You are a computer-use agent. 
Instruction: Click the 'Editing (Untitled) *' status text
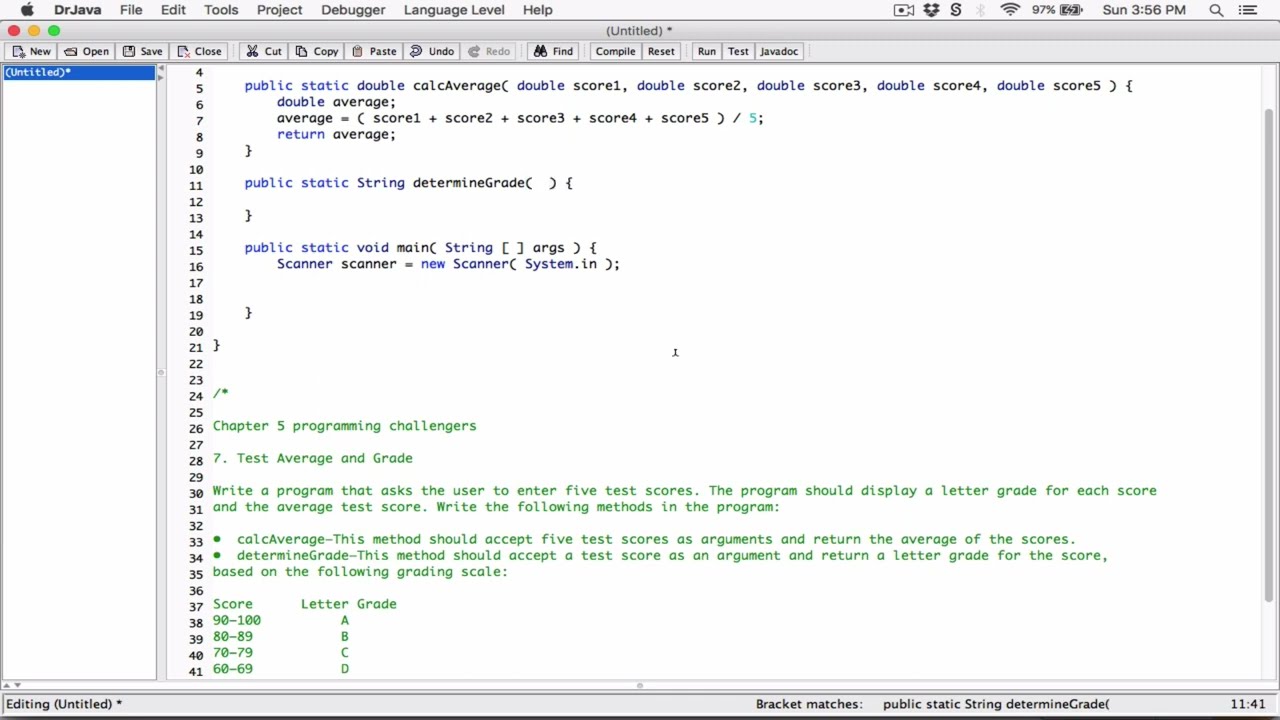point(63,704)
